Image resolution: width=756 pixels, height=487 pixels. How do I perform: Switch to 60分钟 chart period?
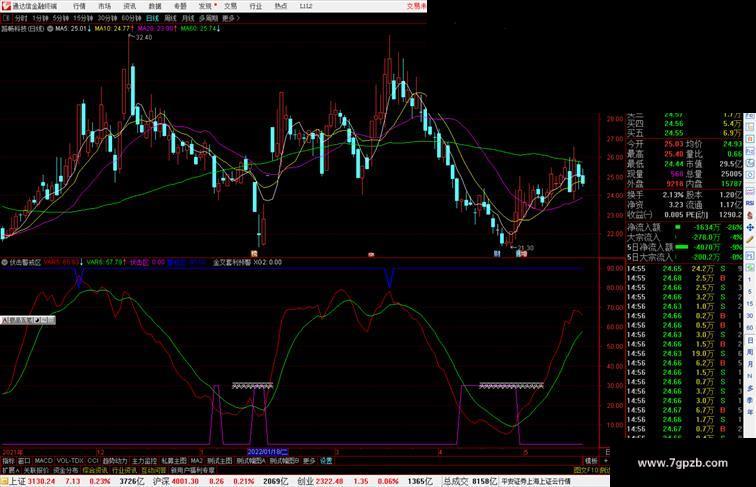click(131, 18)
